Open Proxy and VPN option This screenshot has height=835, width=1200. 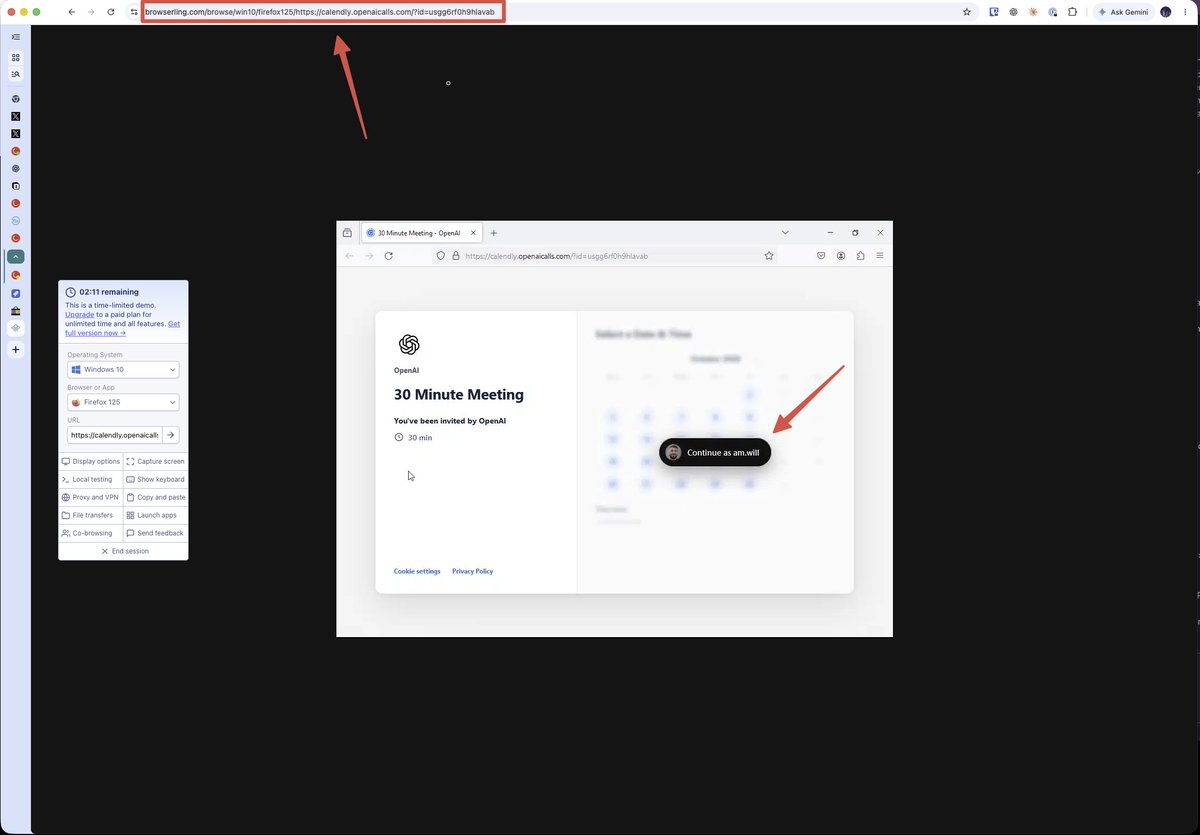[x=90, y=497]
